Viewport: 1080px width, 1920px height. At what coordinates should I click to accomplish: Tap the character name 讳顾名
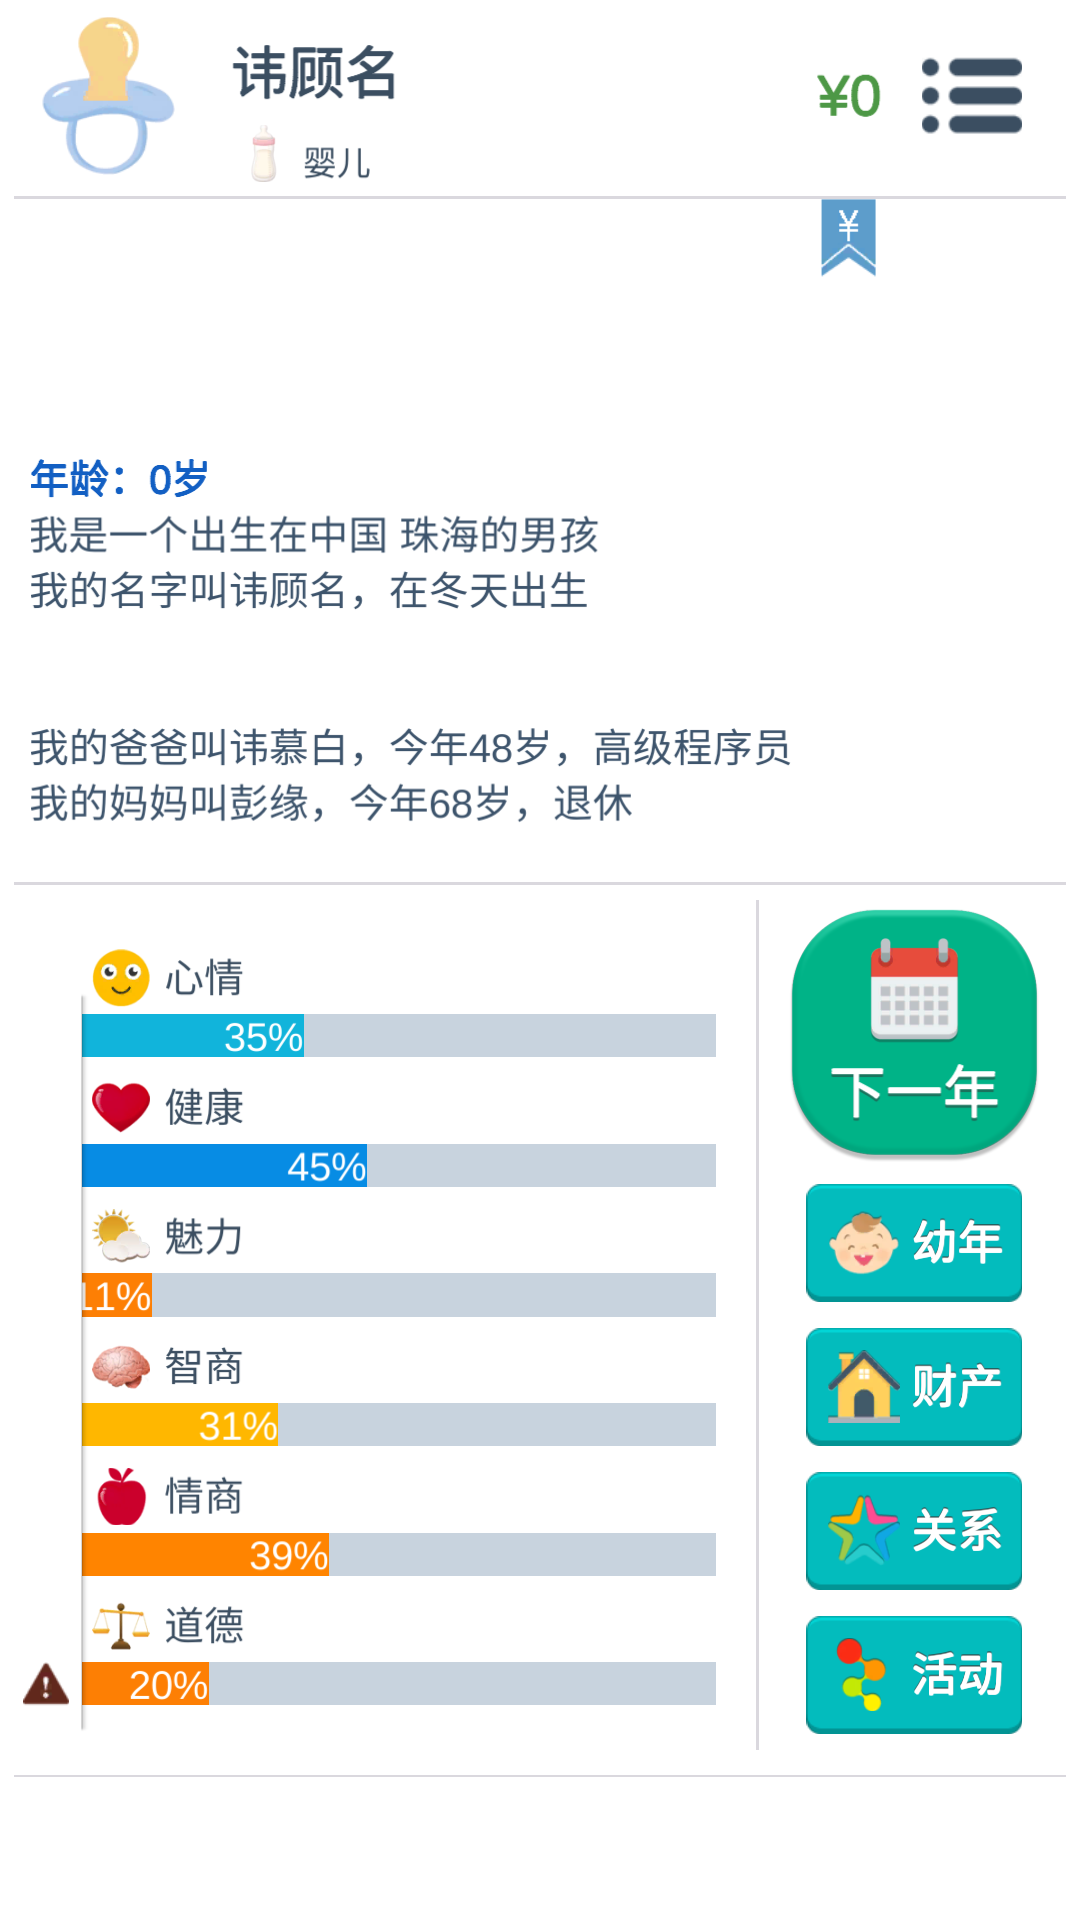coord(315,73)
